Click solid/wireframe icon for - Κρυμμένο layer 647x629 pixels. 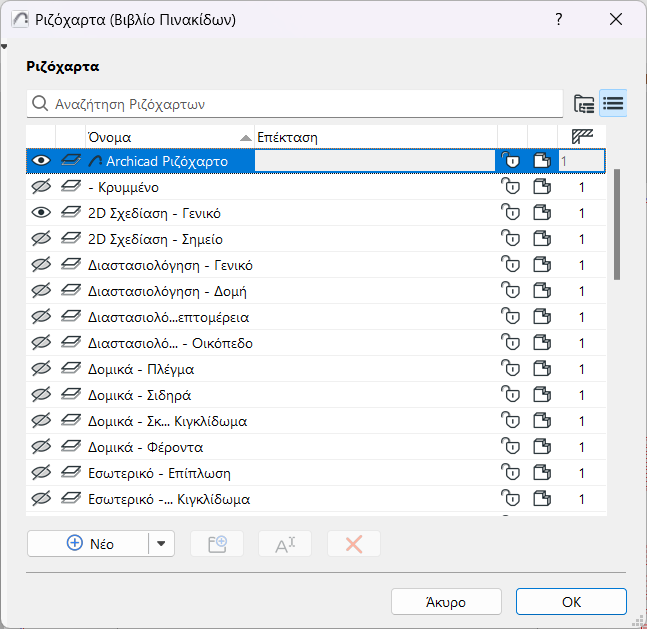tap(541, 187)
